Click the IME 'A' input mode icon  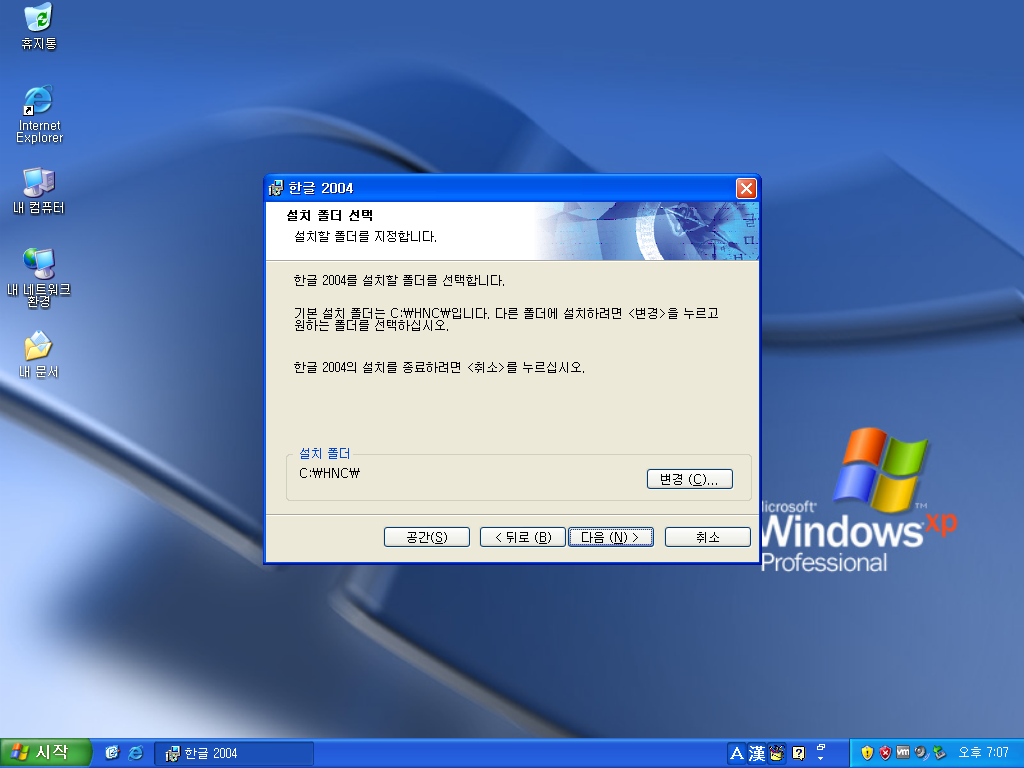click(737, 753)
